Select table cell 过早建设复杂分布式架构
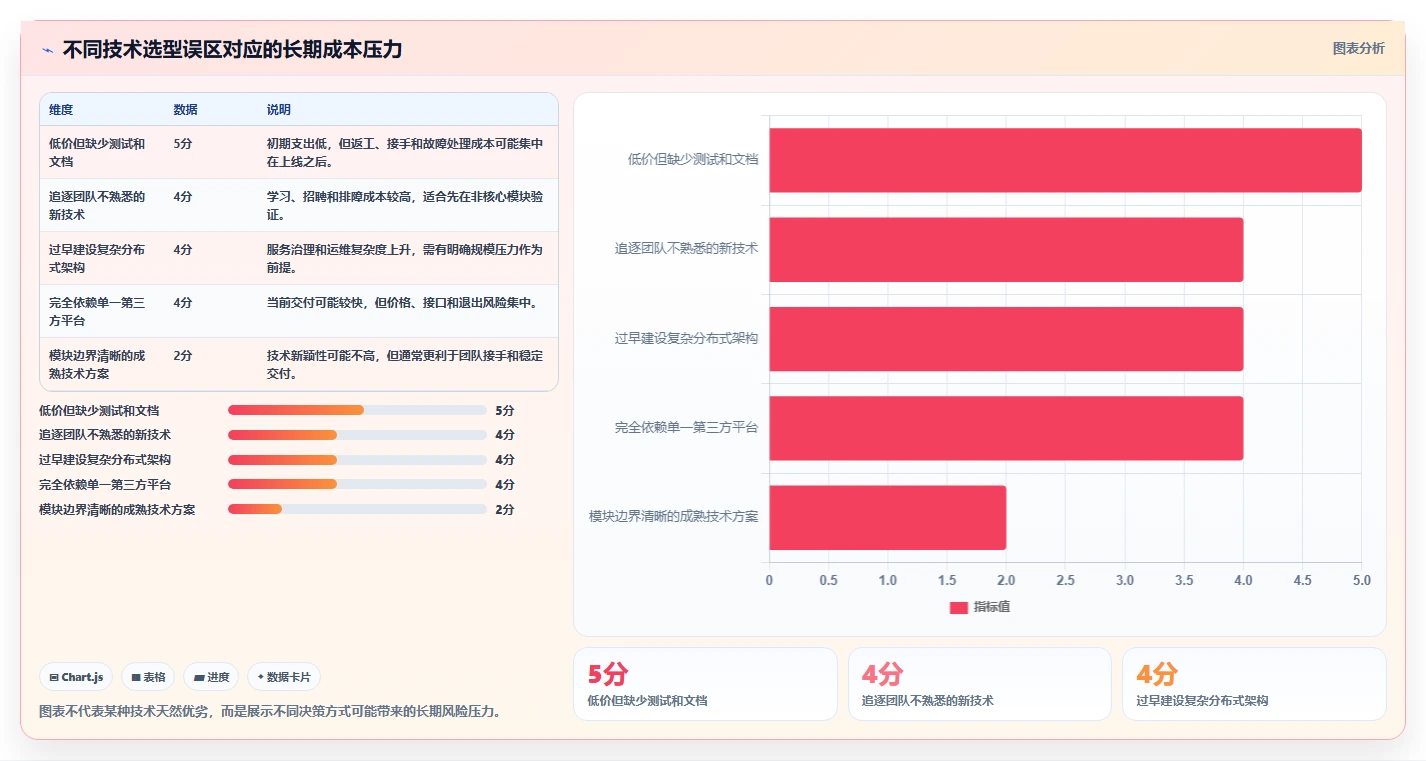1426x761 pixels. coord(100,258)
